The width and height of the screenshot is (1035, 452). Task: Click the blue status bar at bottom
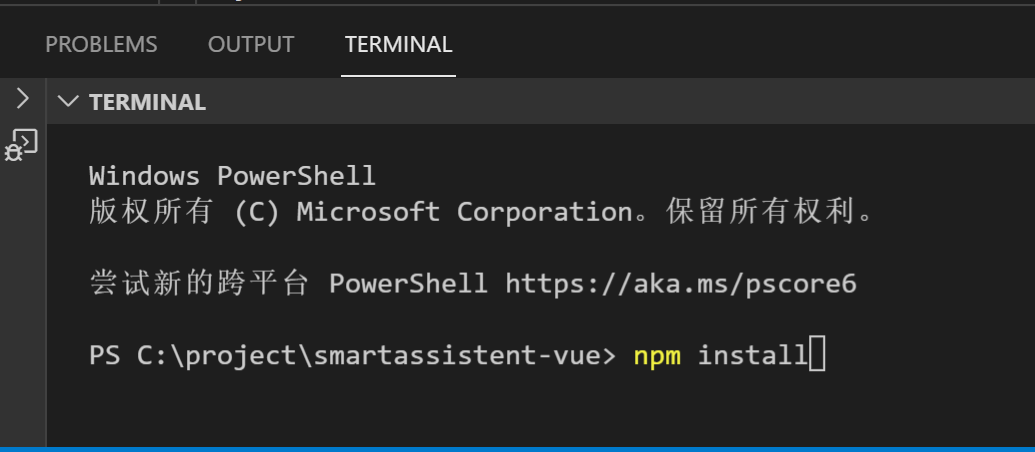tap(518, 449)
